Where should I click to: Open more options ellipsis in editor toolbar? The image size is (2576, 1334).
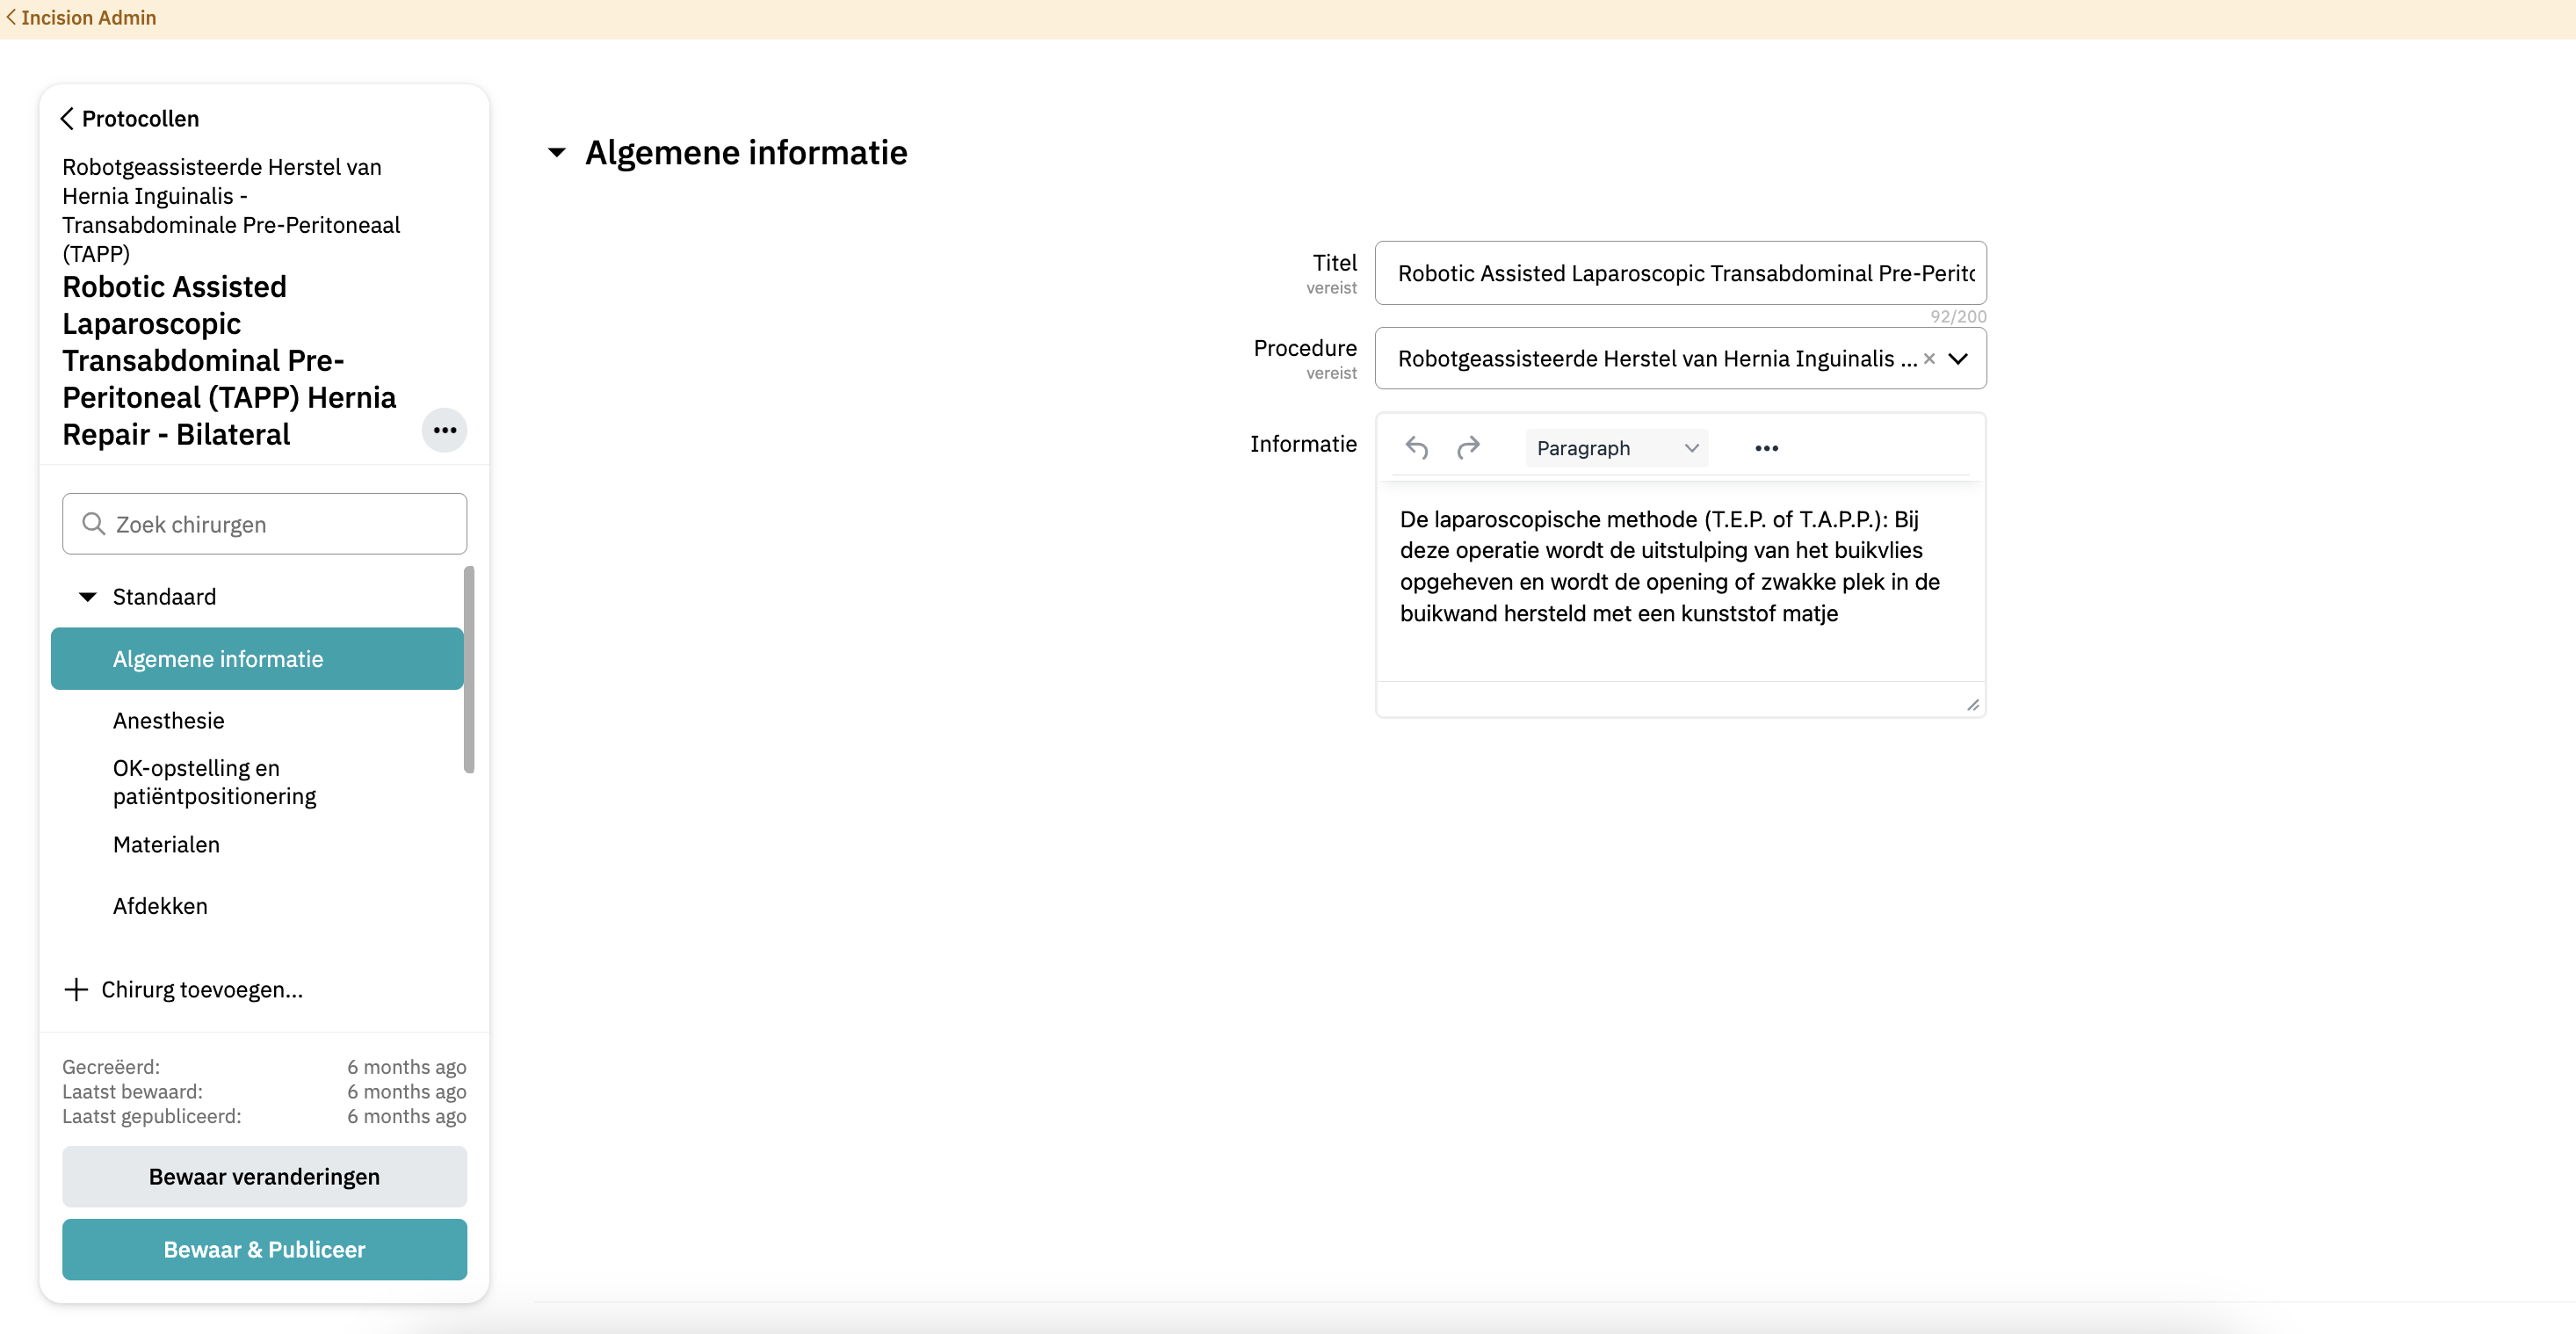click(1766, 448)
